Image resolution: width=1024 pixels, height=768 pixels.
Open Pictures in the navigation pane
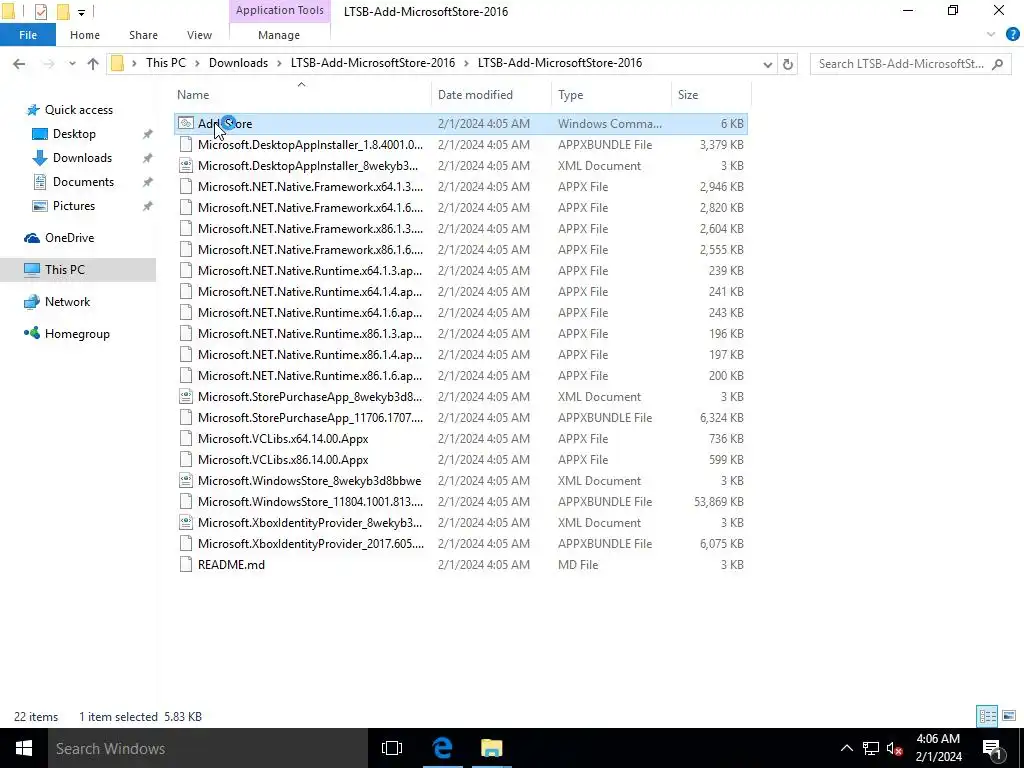coord(74,206)
